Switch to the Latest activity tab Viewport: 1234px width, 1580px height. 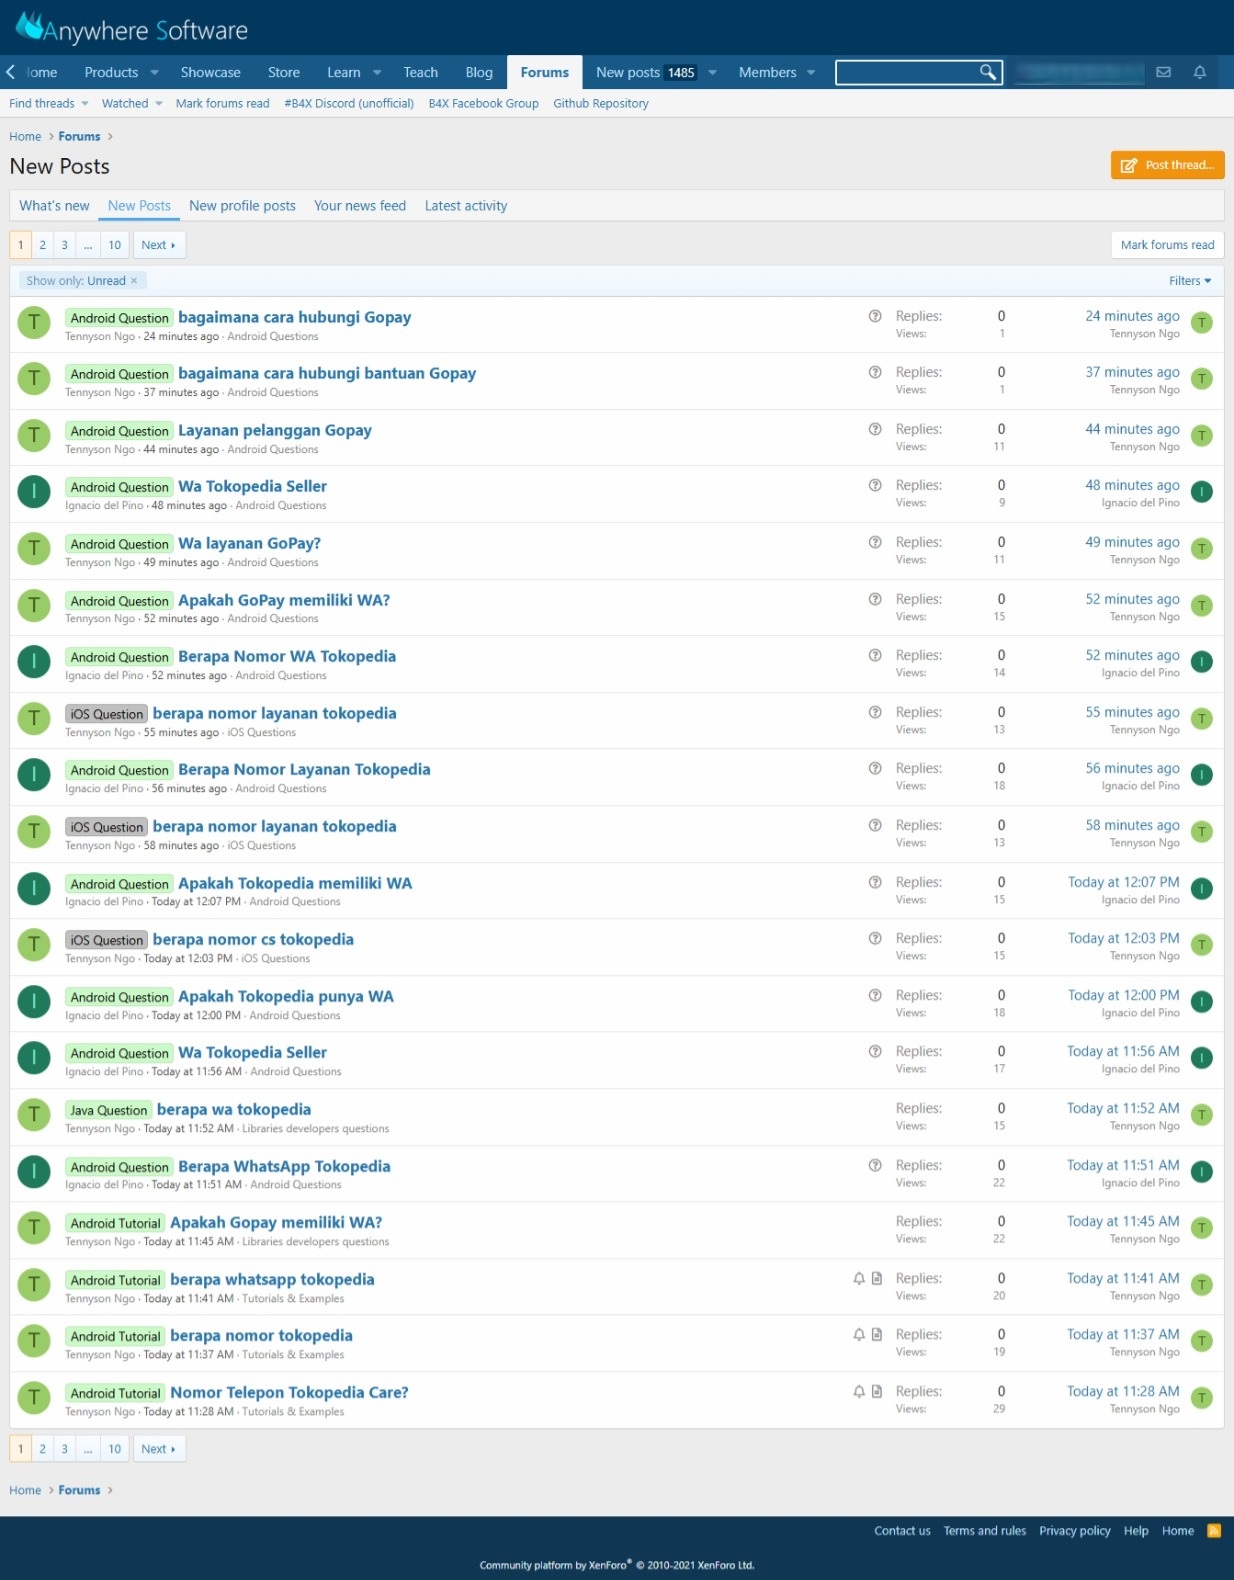coord(466,206)
